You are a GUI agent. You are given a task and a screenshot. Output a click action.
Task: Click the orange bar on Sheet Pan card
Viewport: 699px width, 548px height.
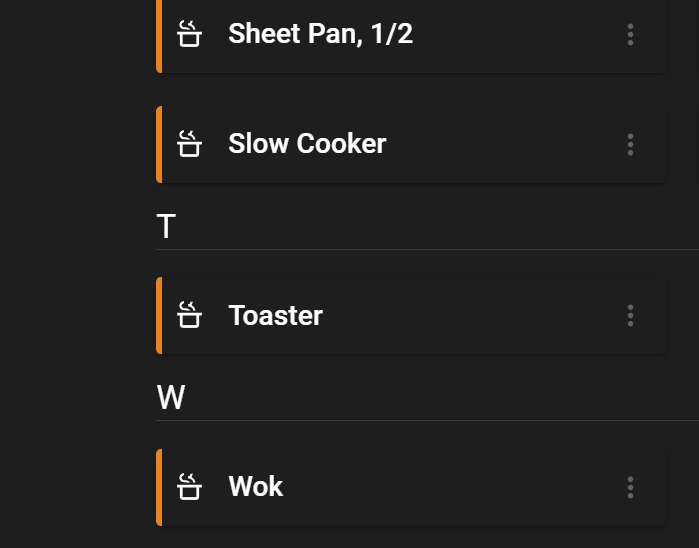[x=159, y=36]
